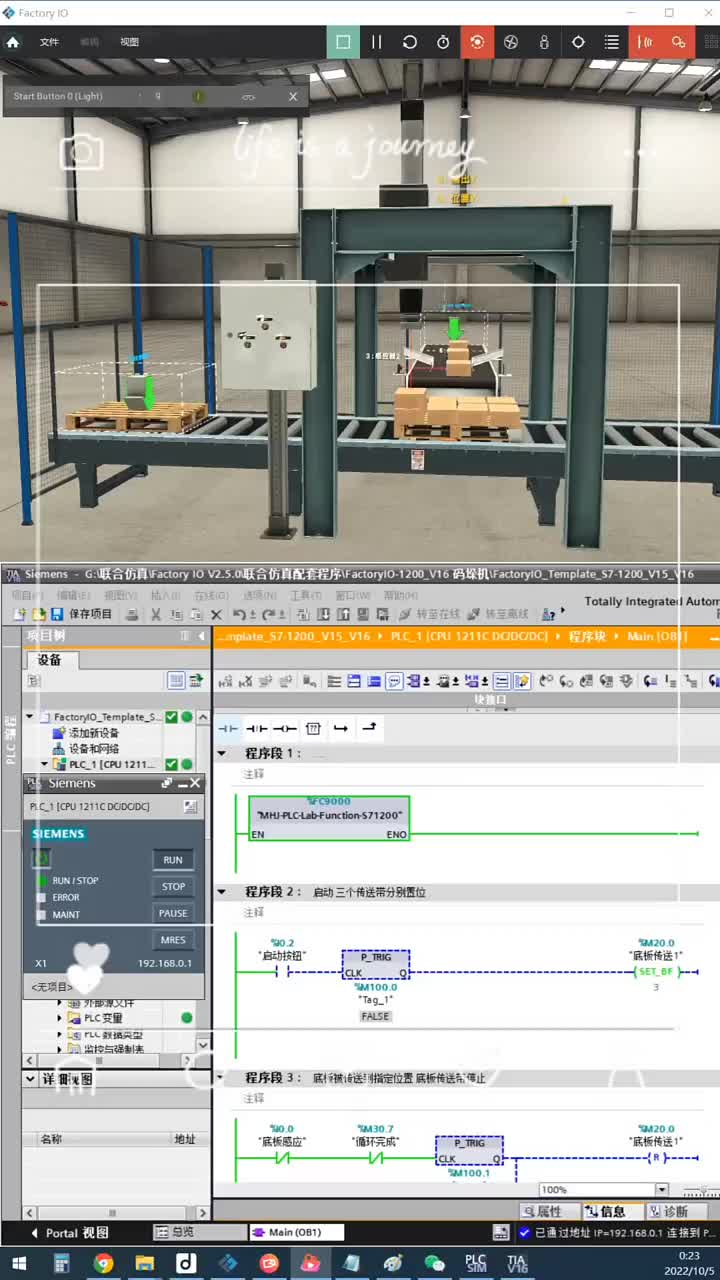Viewport: 720px width, 1280px height.
Task: Insert normally open contact from ladder toolbar
Action: coord(228,728)
